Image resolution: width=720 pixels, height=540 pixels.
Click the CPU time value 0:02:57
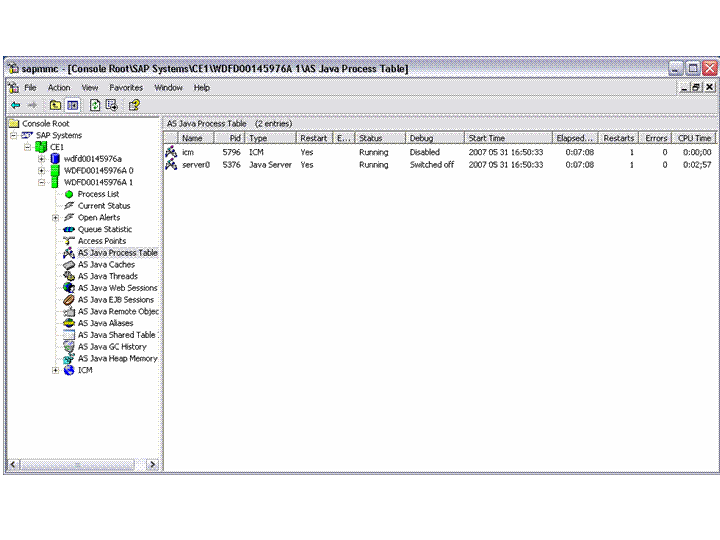(697, 164)
